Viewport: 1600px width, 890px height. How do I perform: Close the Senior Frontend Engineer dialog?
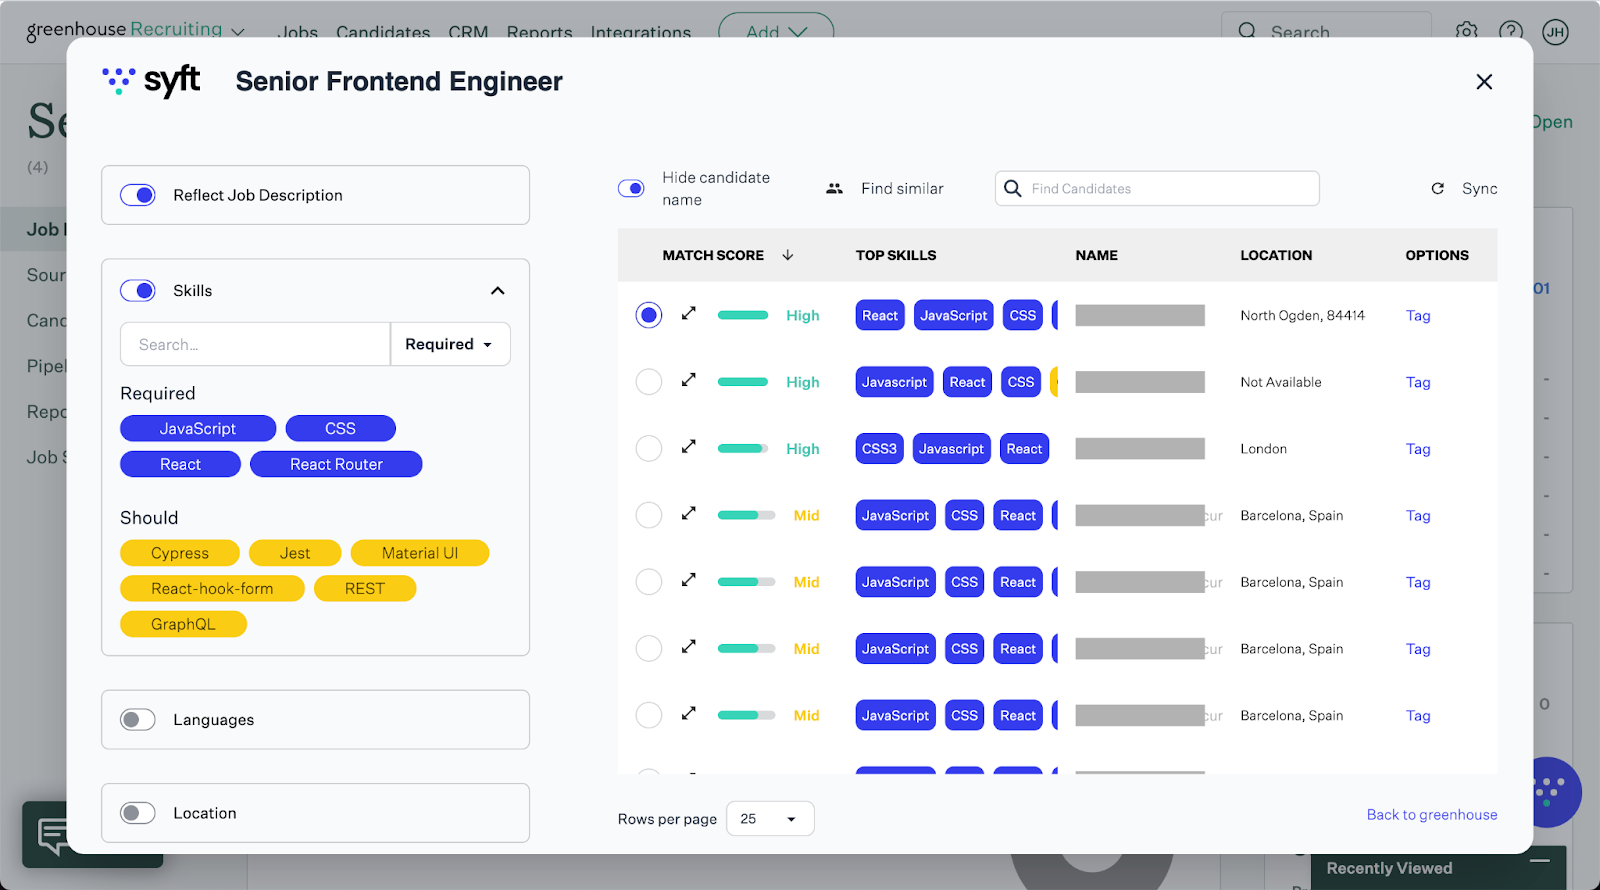(1484, 82)
